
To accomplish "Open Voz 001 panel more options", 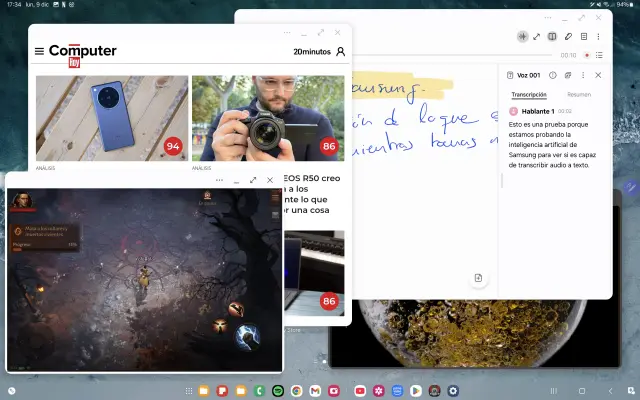I will click(x=583, y=75).
